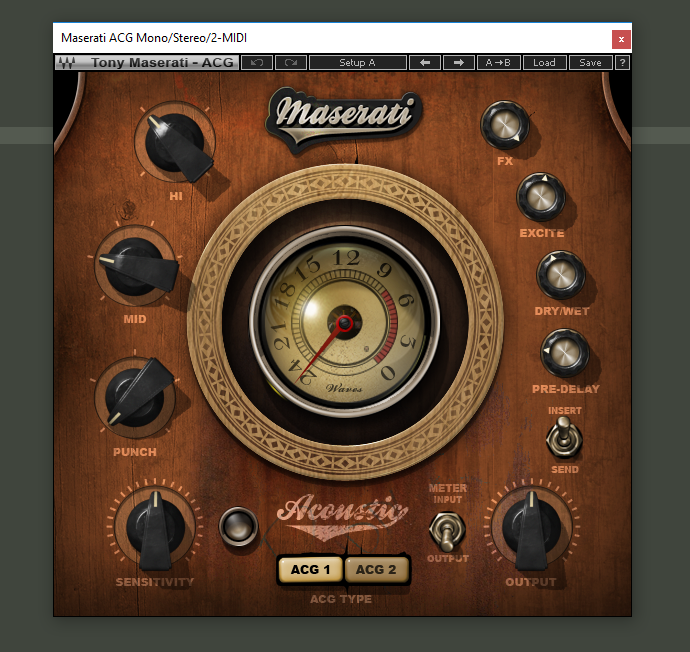The height and width of the screenshot is (652, 690).
Task: Click the FX knob
Action: (505, 125)
